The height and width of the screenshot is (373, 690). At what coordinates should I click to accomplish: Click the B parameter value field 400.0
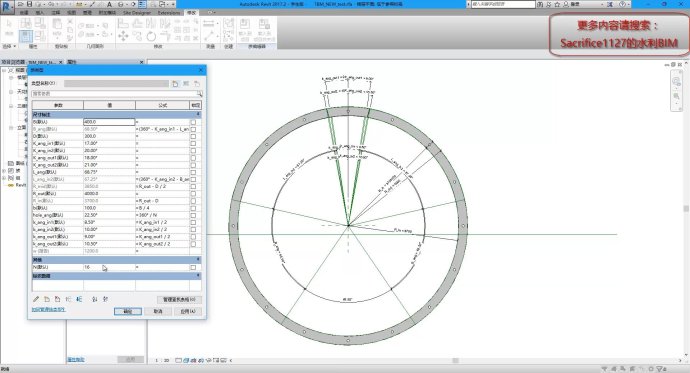coord(109,122)
